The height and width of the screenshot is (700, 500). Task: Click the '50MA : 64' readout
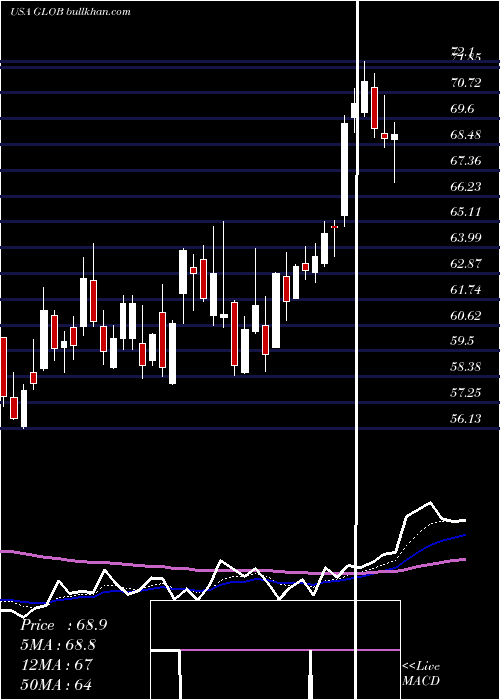pos(56,683)
